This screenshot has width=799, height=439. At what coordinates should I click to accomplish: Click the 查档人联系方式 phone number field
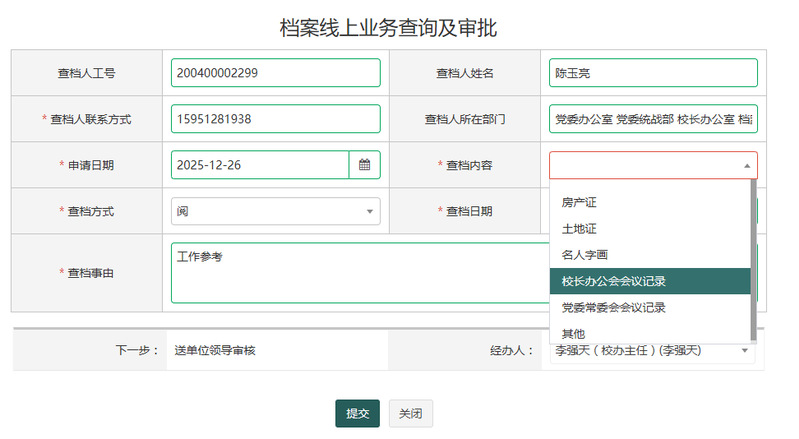(275, 119)
